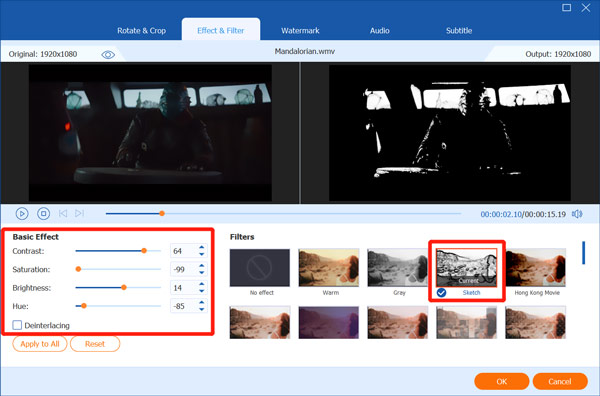Apply the Gray filter
Viewport: 600px width, 396px height.
click(x=398, y=267)
